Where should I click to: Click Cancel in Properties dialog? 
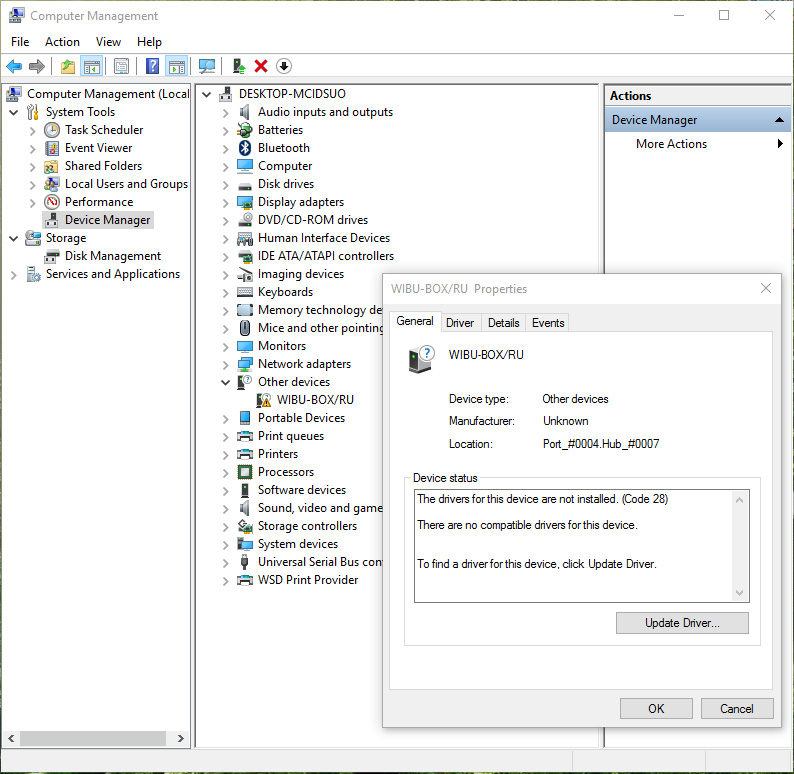pyautogui.click(x=737, y=708)
